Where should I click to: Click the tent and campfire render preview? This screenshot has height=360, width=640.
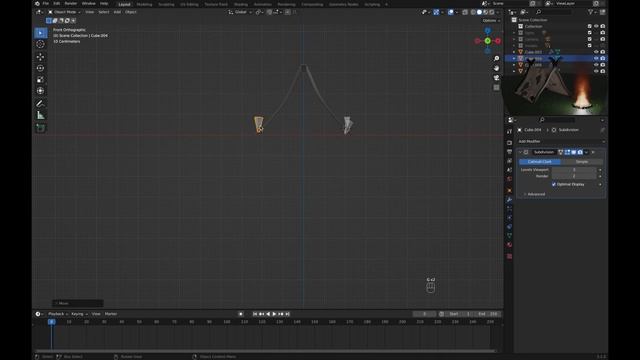pyautogui.click(x=556, y=87)
